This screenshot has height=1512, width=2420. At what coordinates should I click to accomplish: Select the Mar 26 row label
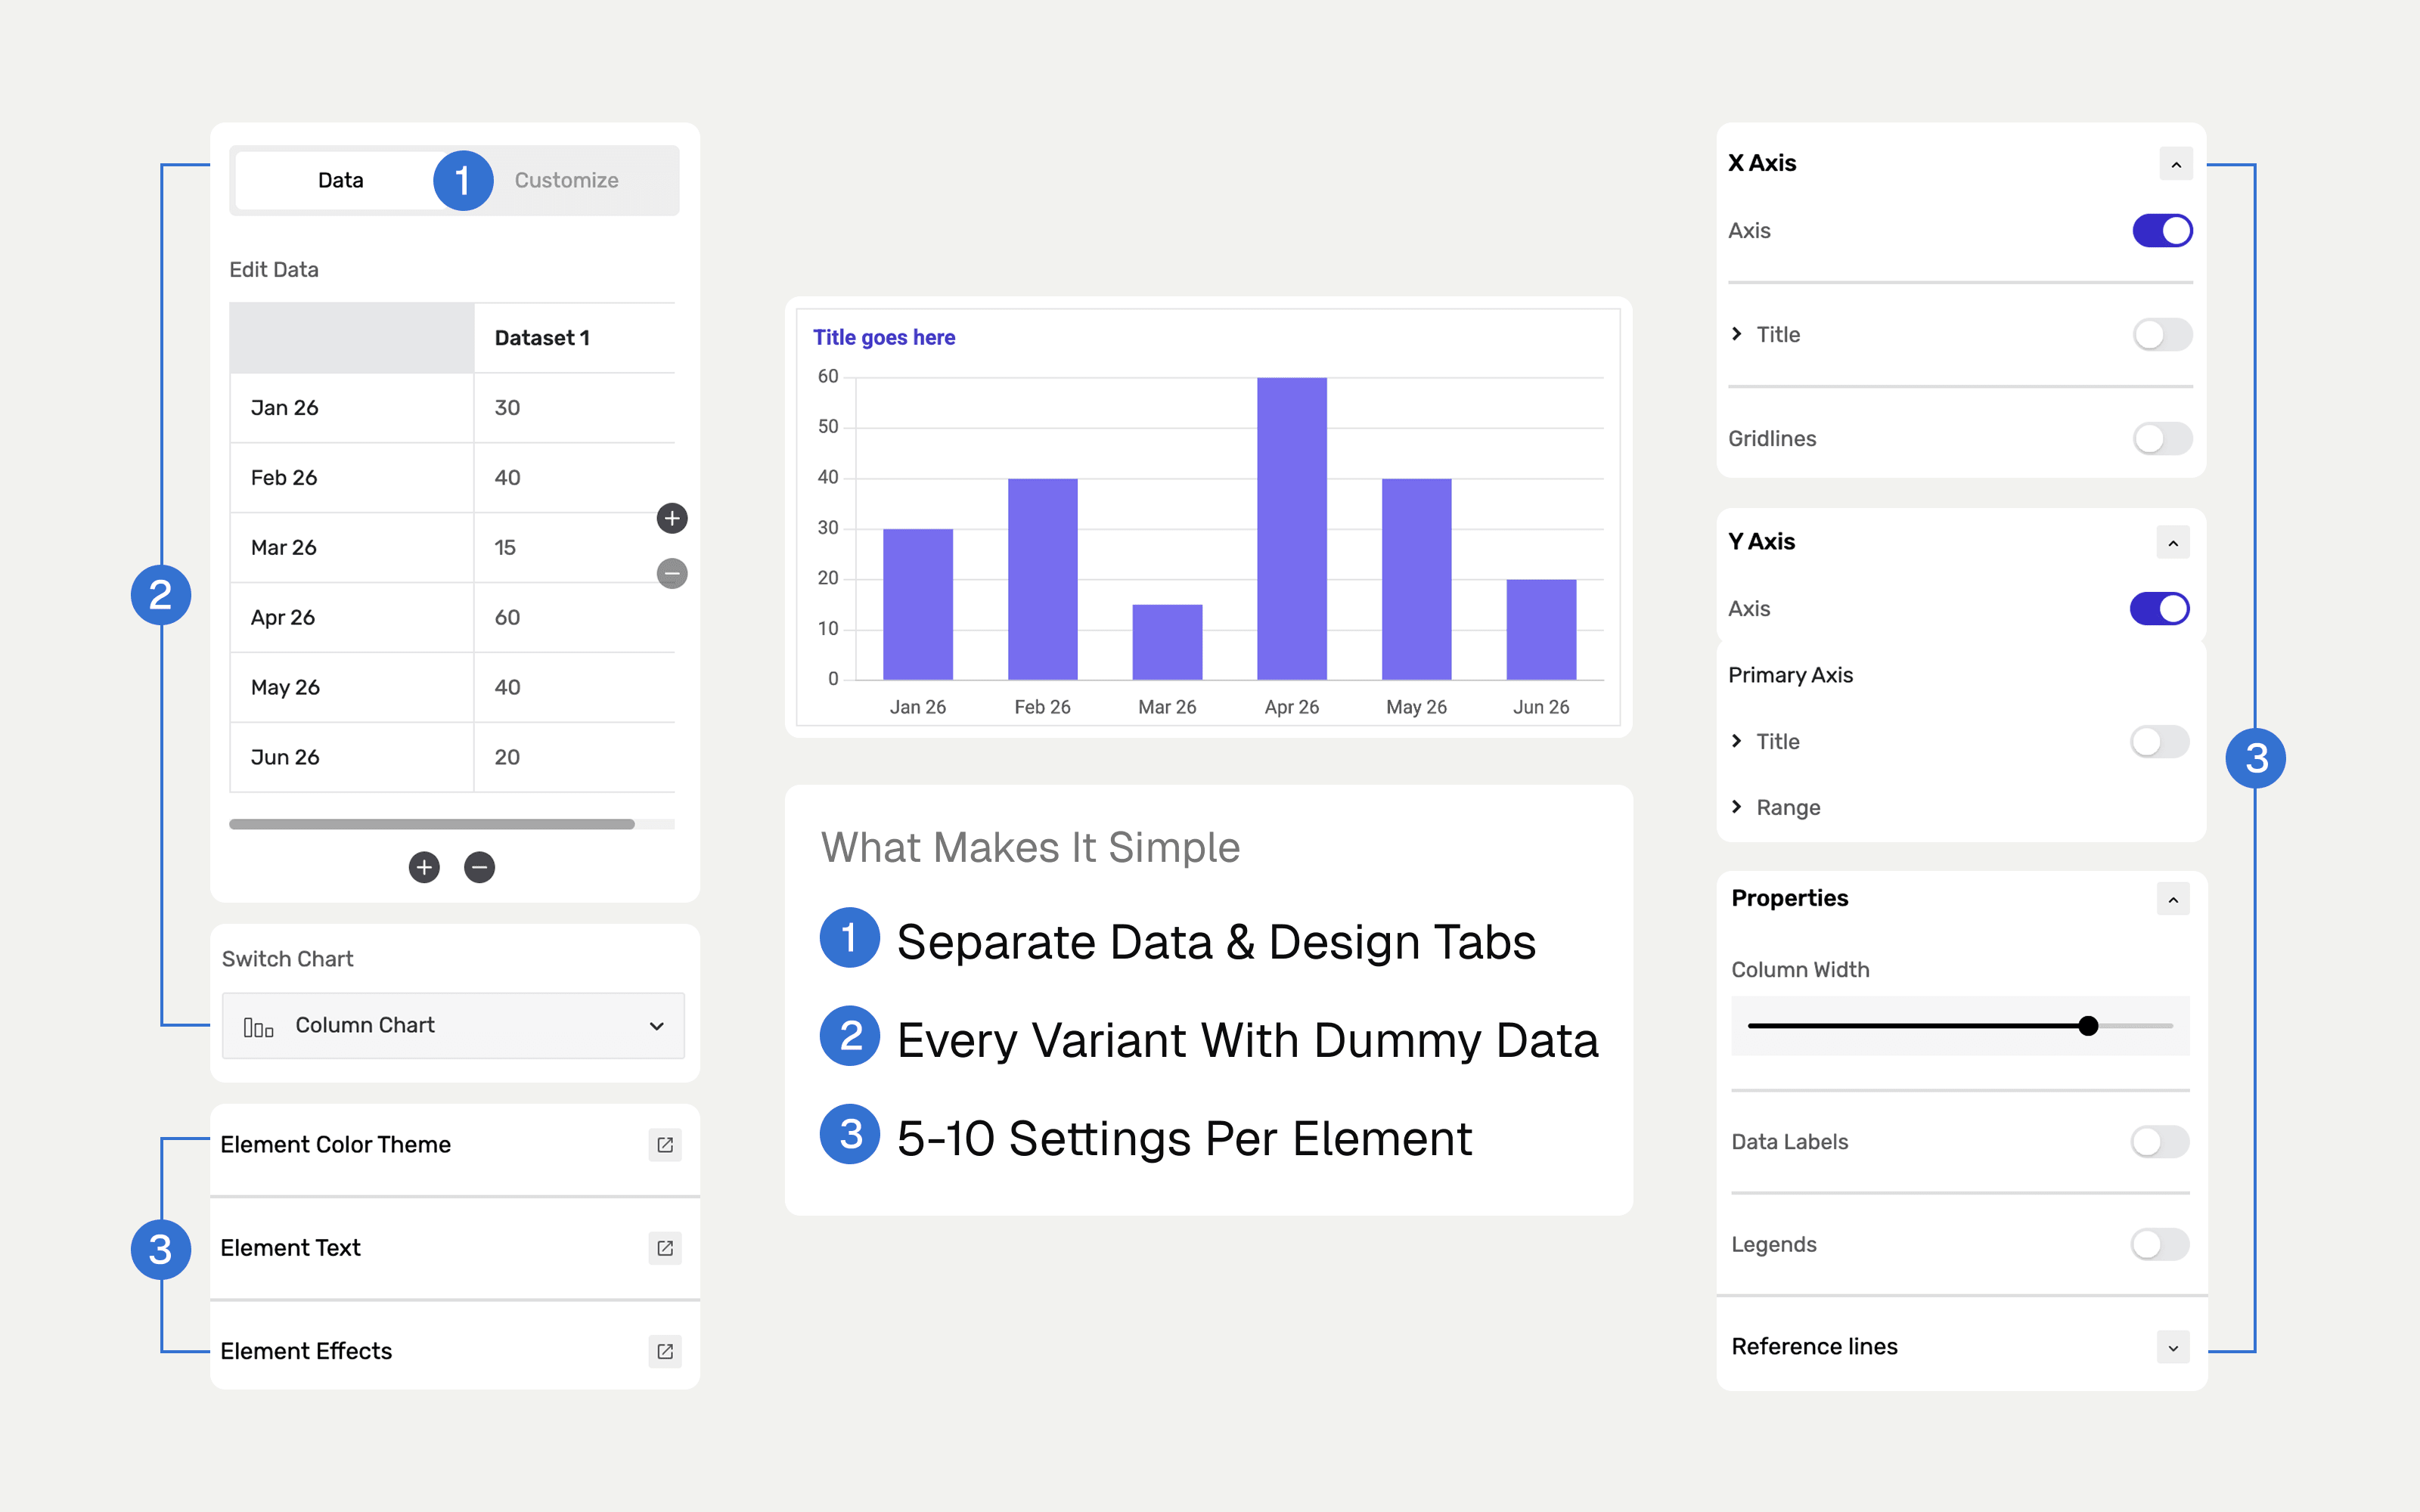pyautogui.click(x=352, y=548)
